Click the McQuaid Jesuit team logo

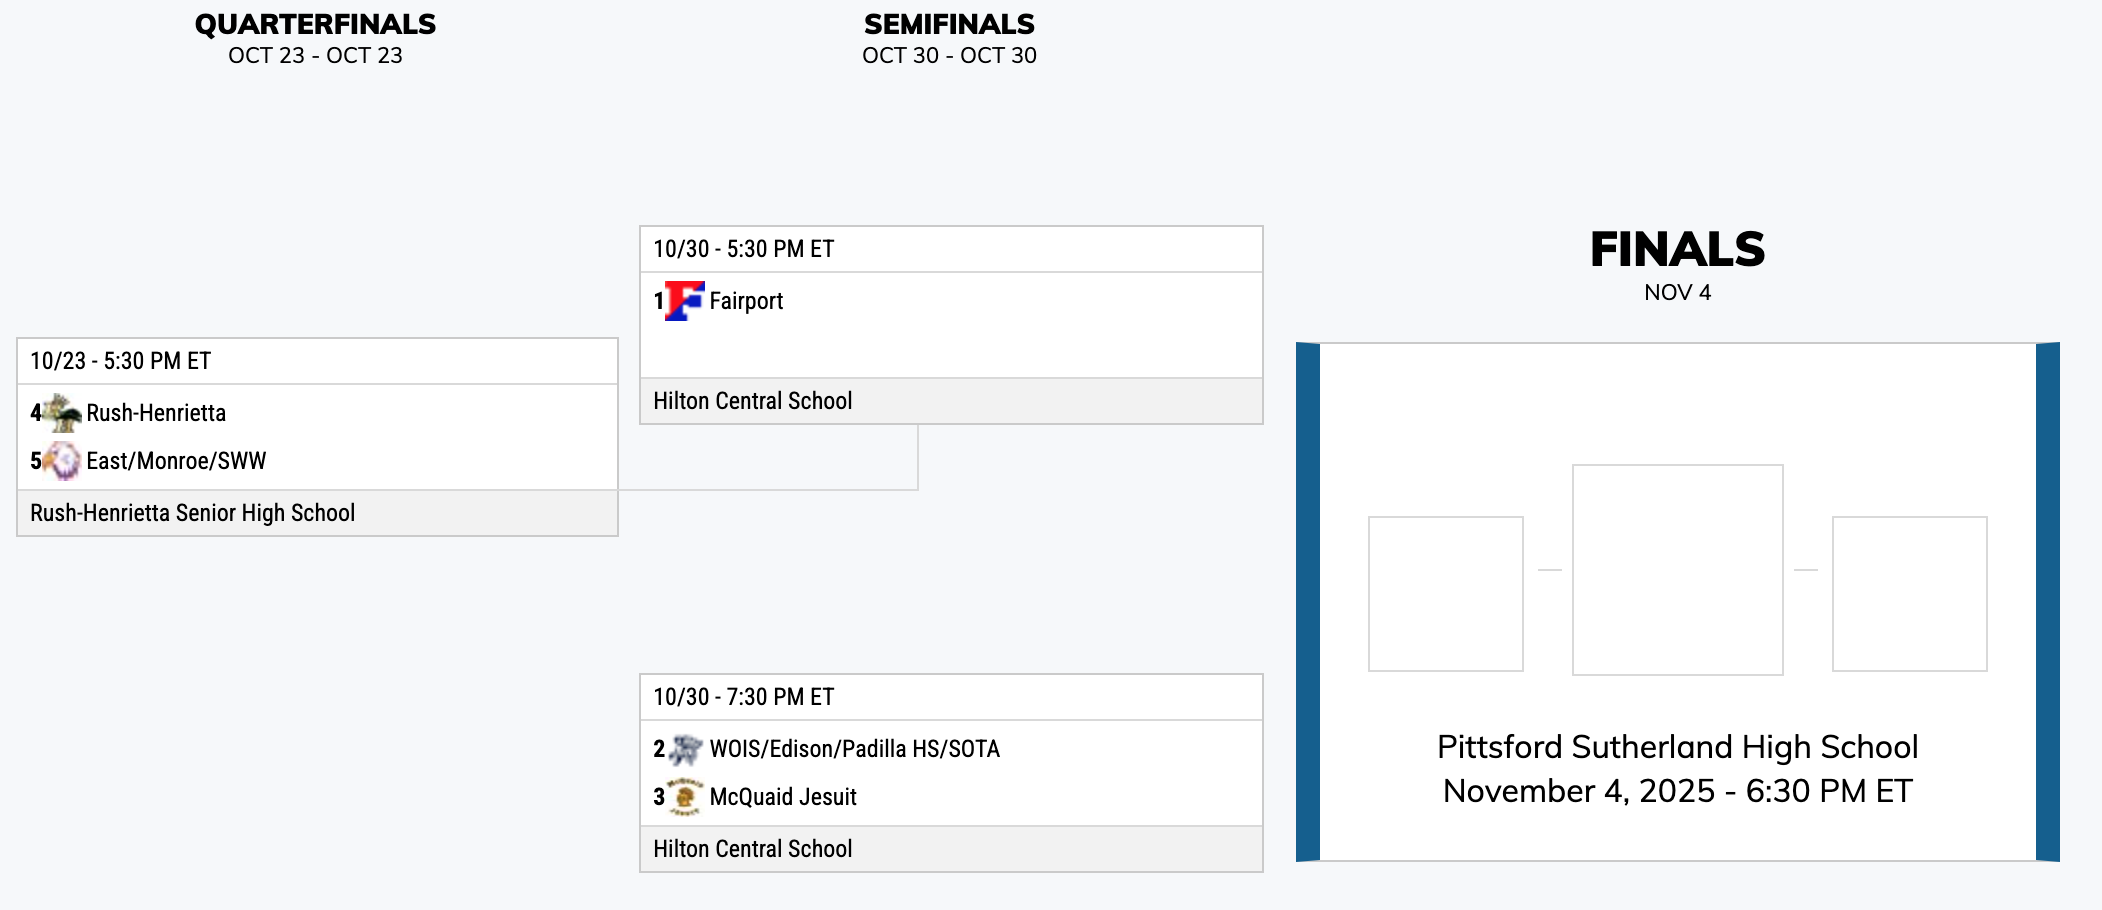point(686,797)
